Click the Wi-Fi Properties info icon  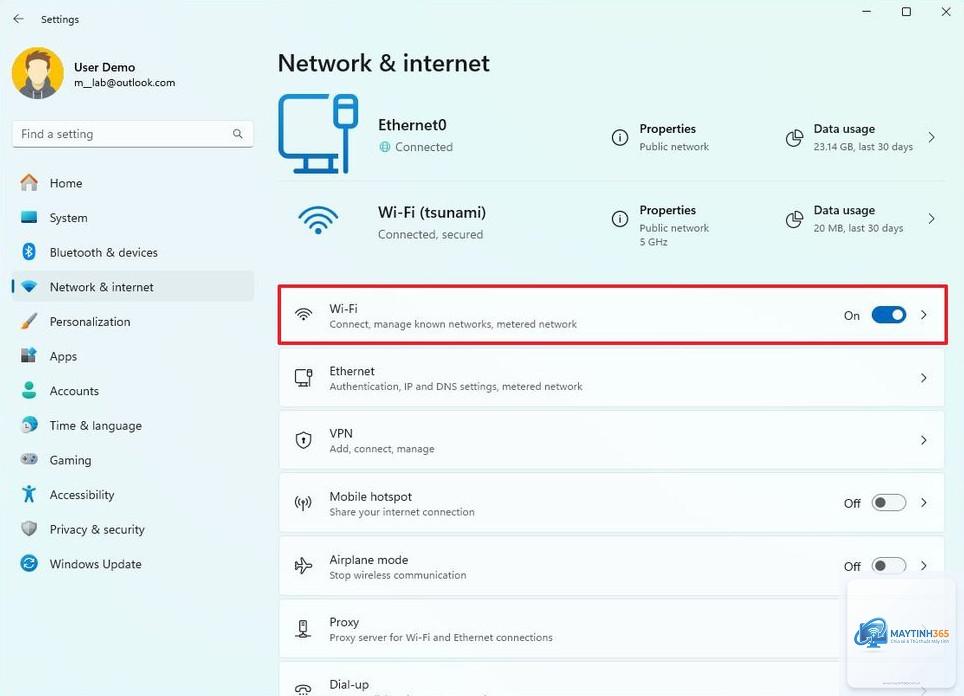tap(620, 218)
